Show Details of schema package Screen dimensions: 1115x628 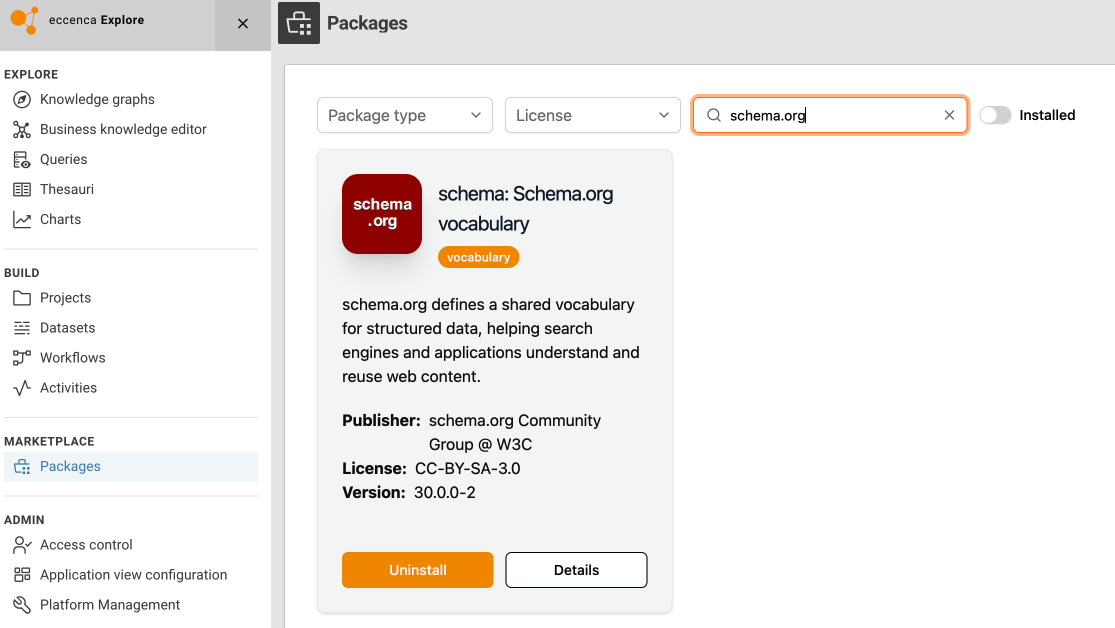point(576,570)
